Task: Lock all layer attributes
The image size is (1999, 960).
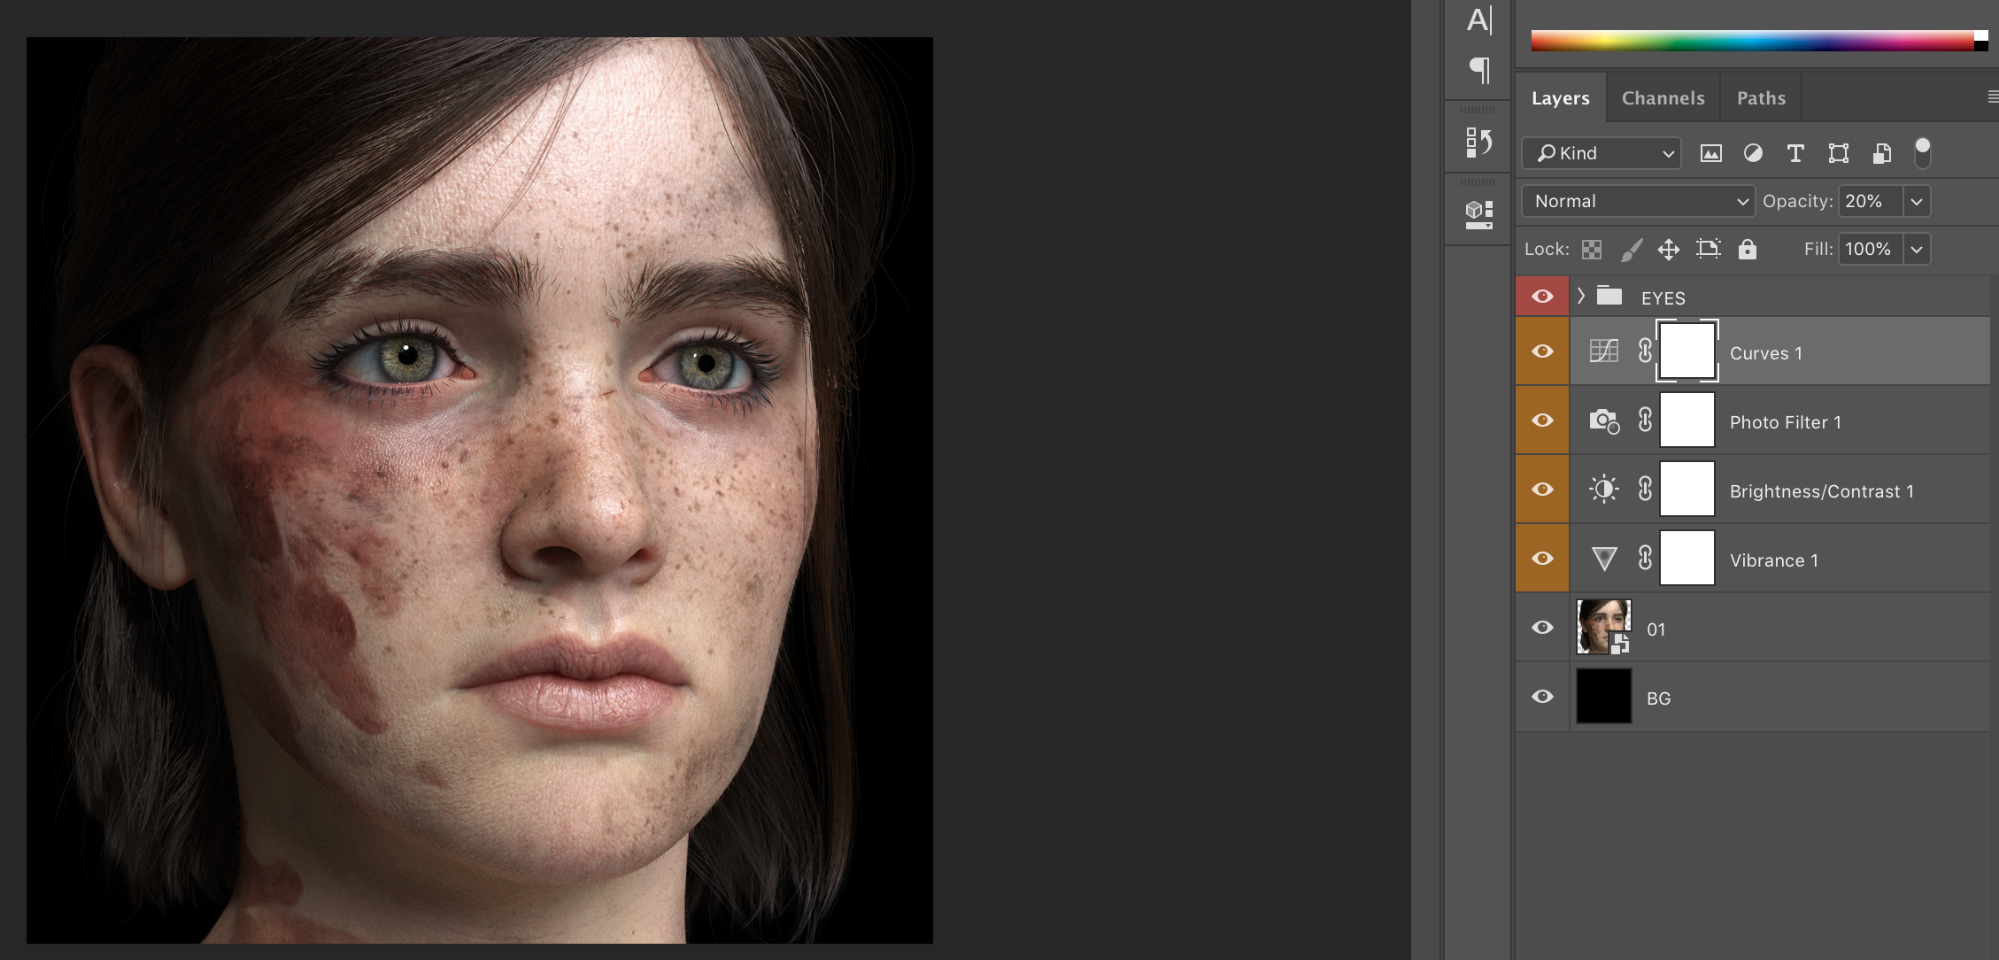Action: (x=1747, y=249)
